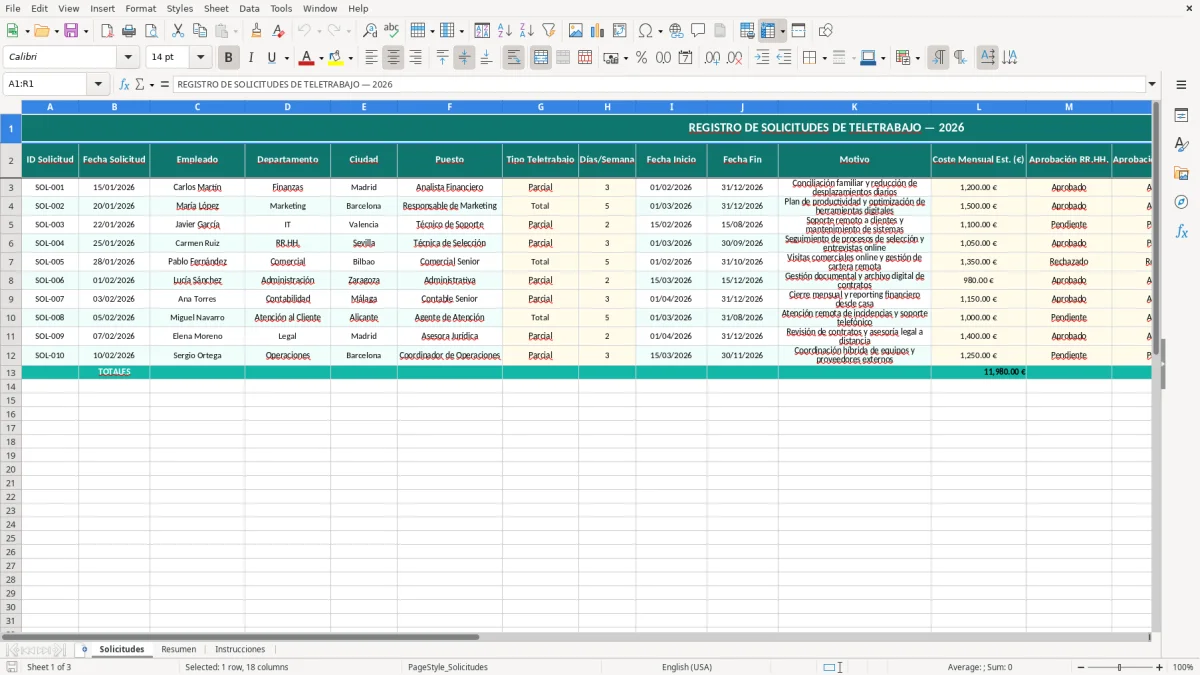Screen dimensions: 1200x675
Task: Click the Zoom Out minus button
Action: tap(1081, 667)
